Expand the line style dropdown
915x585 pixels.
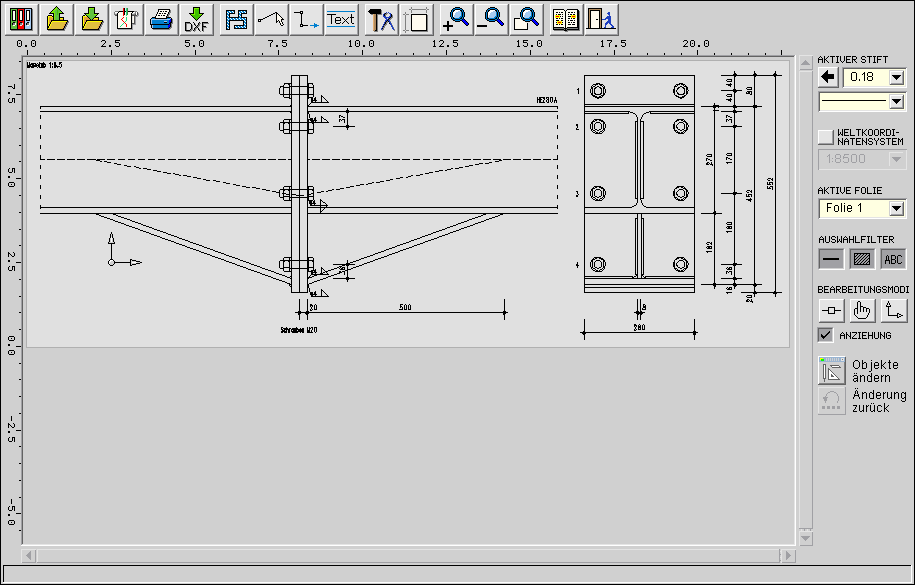[896, 101]
